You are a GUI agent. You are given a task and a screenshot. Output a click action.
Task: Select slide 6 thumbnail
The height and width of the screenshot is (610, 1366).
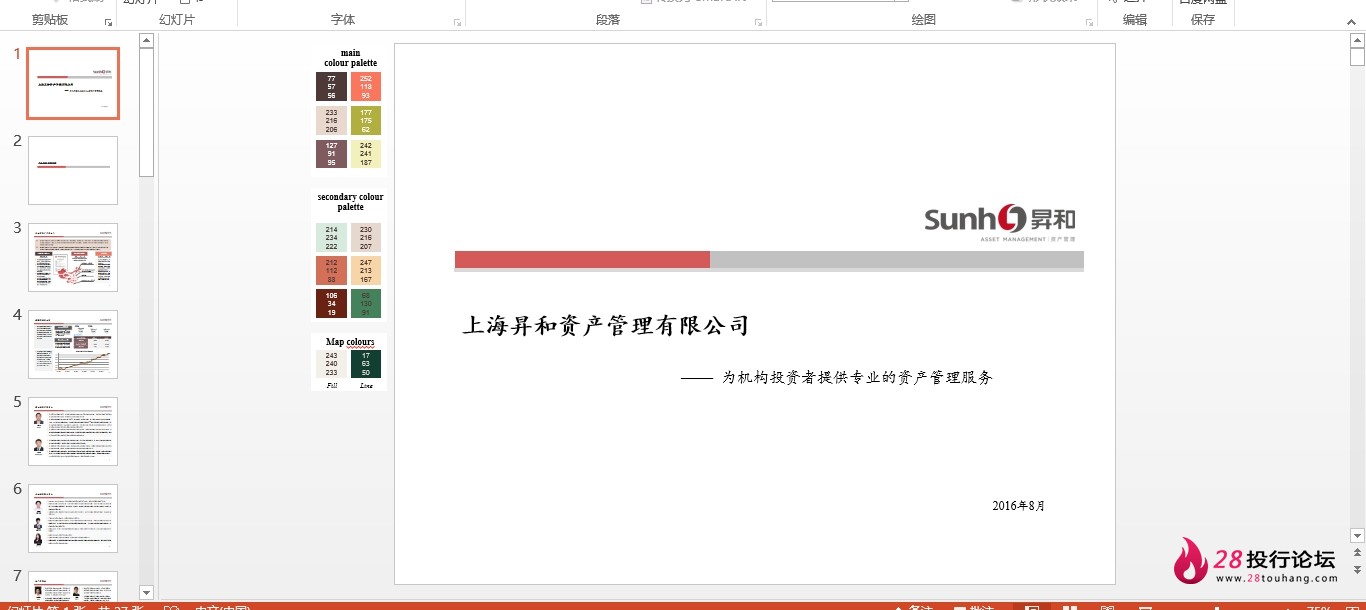73,518
